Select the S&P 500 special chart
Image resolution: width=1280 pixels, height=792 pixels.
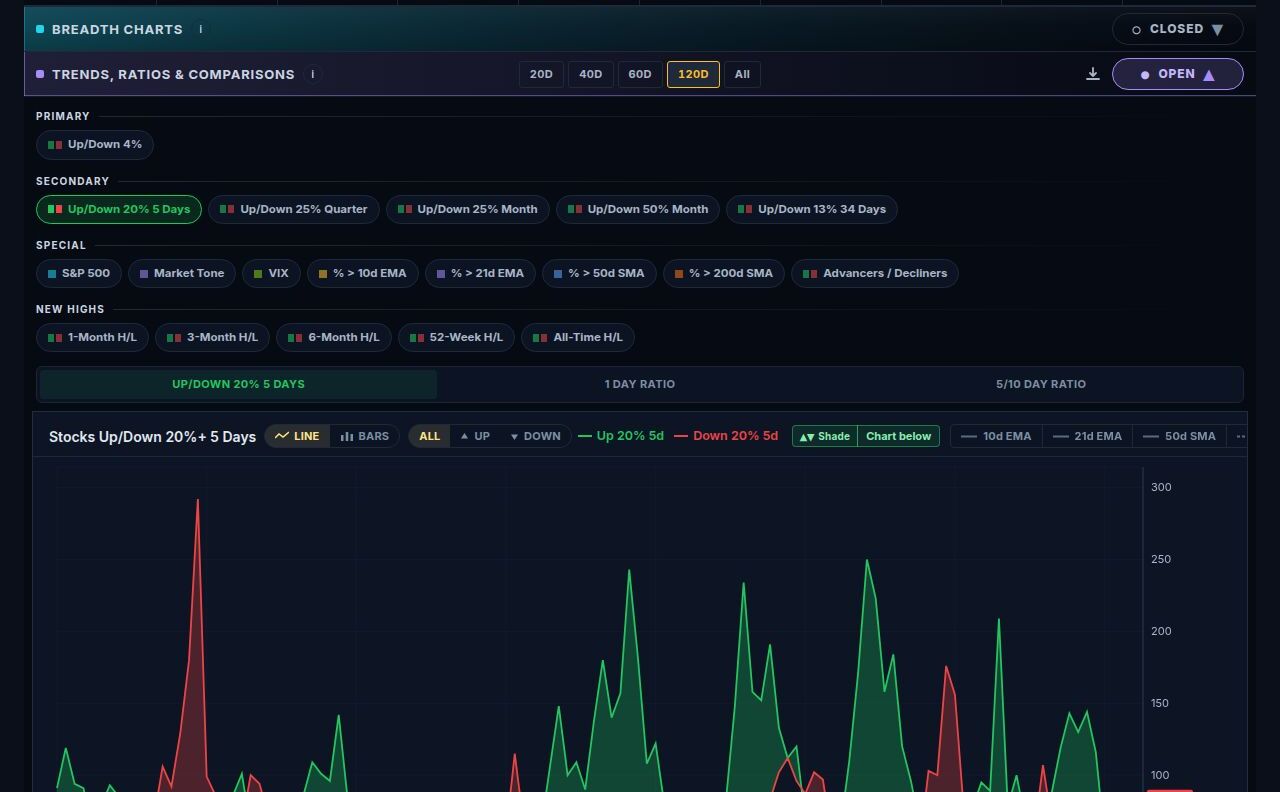click(x=79, y=273)
